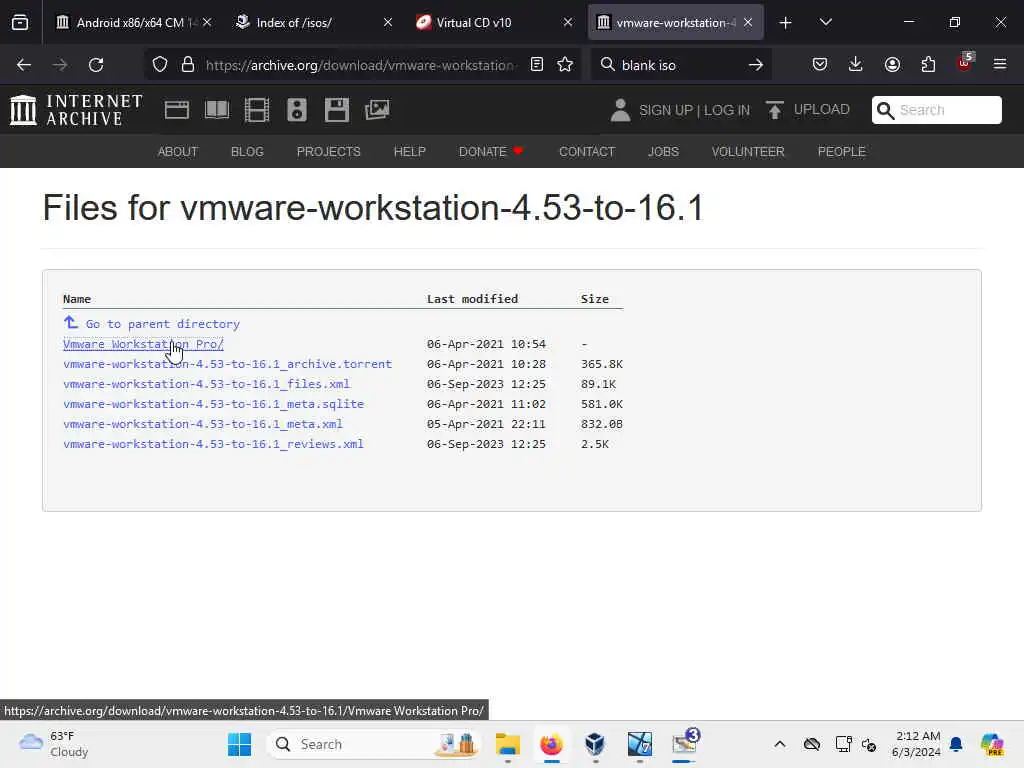
Task: List all tabs dropdown
Action: tap(825, 22)
